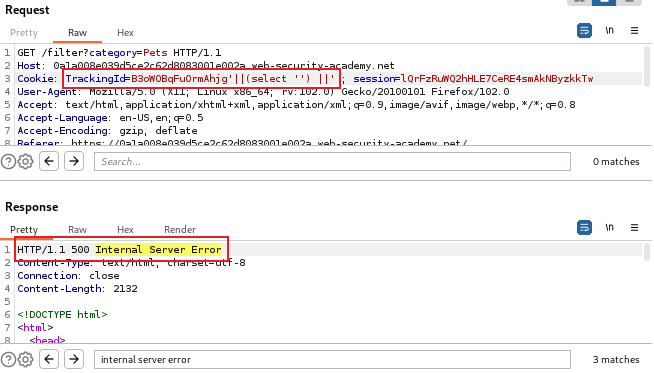The height and width of the screenshot is (373, 654).
Task: Click the '<!DOCTYPE html>' line in response
Action: [62, 314]
